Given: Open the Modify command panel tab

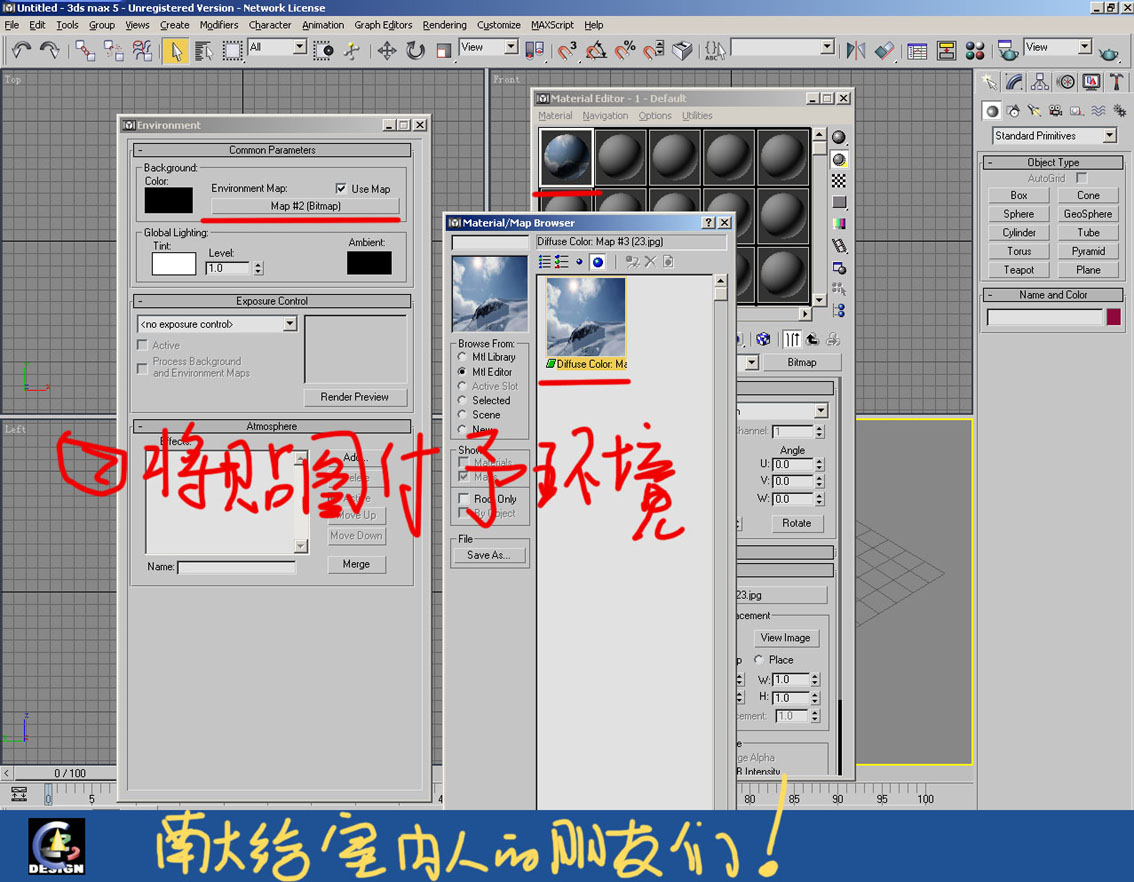Looking at the screenshot, I should 1015,82.
